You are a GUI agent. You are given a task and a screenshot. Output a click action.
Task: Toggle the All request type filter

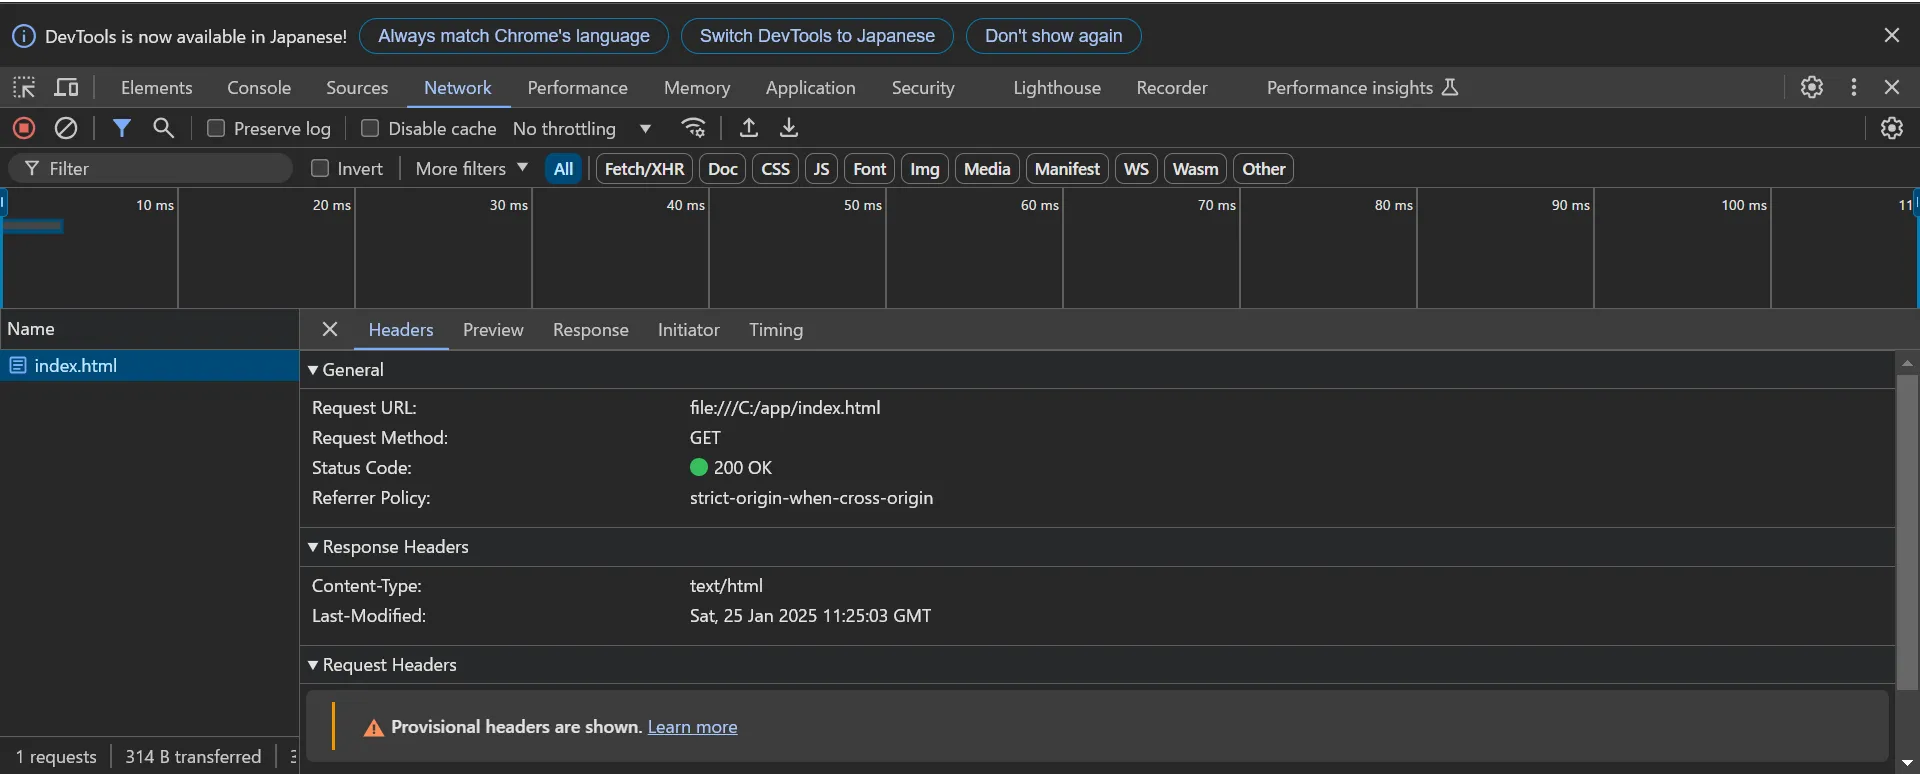click(564, 168)
